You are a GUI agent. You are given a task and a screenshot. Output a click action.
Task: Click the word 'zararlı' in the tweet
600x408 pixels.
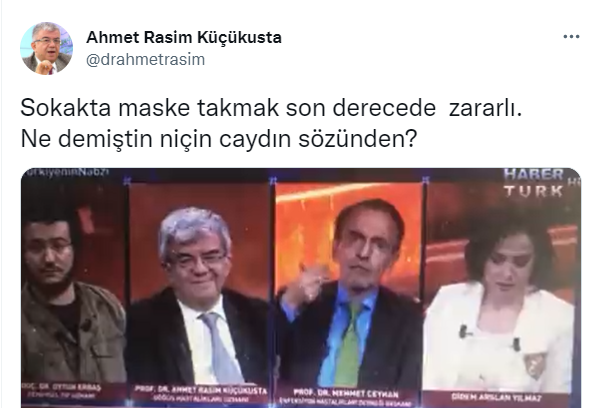(x=485, y=108)
